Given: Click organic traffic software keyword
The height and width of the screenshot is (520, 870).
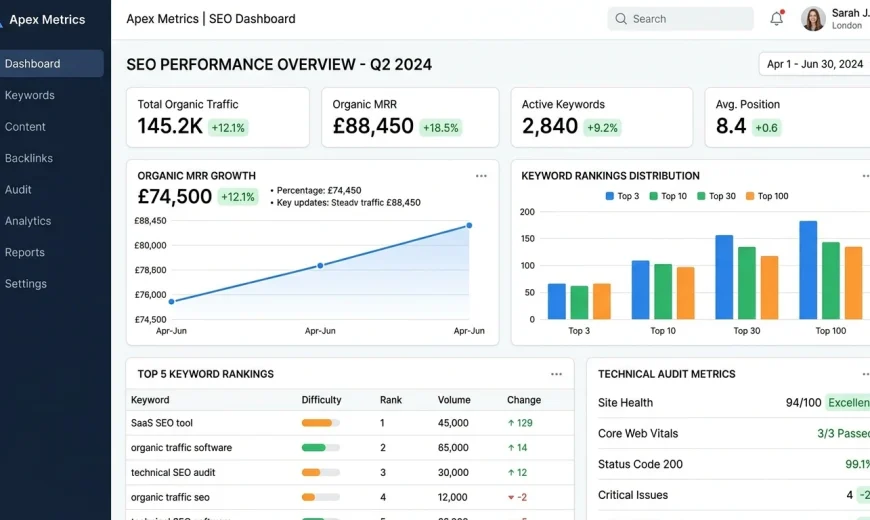Looking at the screenshot, I should [x=181, y=447].
